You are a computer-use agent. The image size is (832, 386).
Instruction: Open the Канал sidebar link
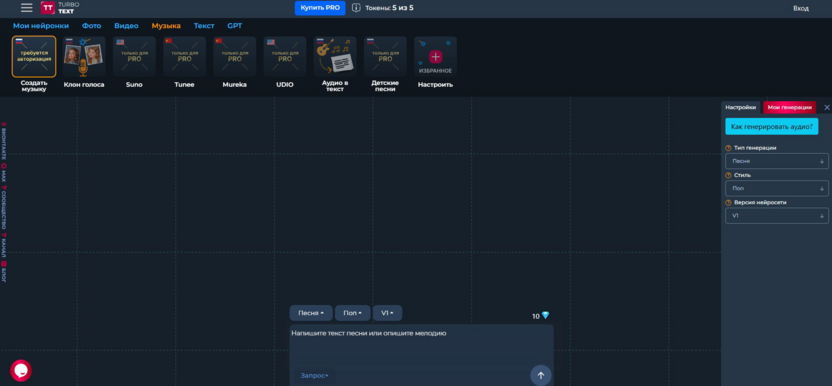click(x=3, y=245)
